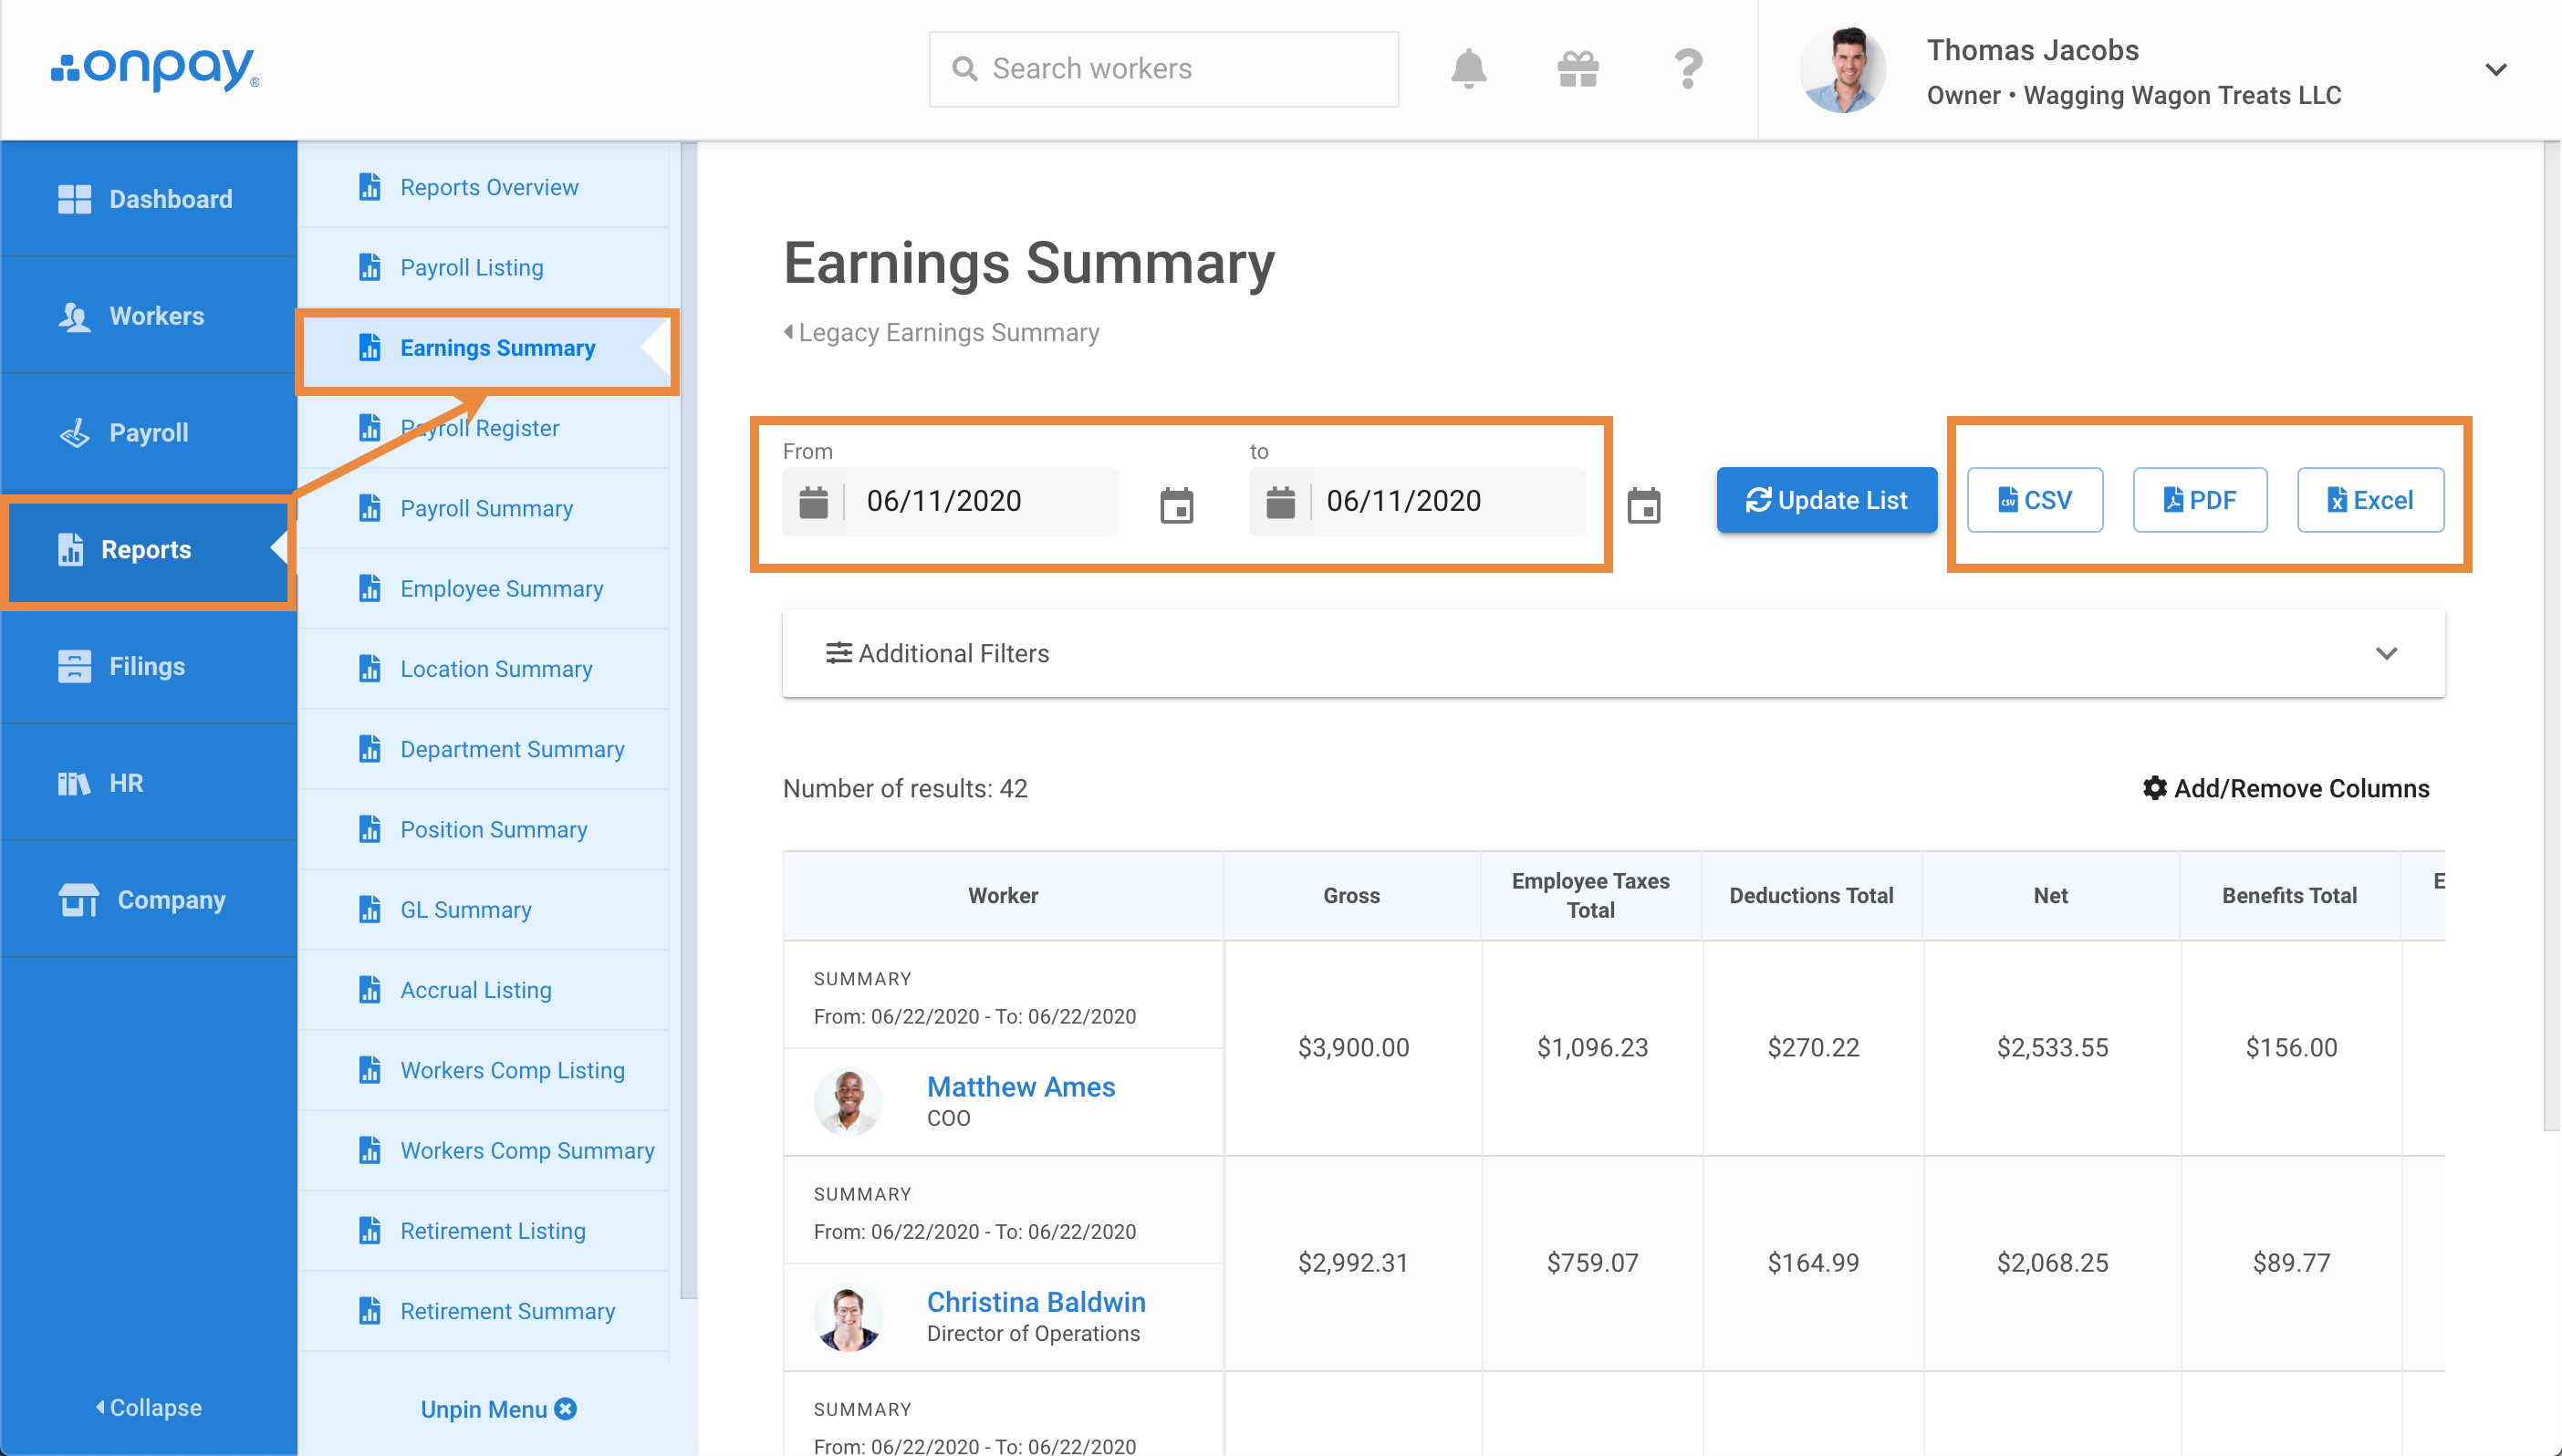This screenshot has width=2562, height=1456.
Task: Open the Filings section
Action: tap(149, 666)
